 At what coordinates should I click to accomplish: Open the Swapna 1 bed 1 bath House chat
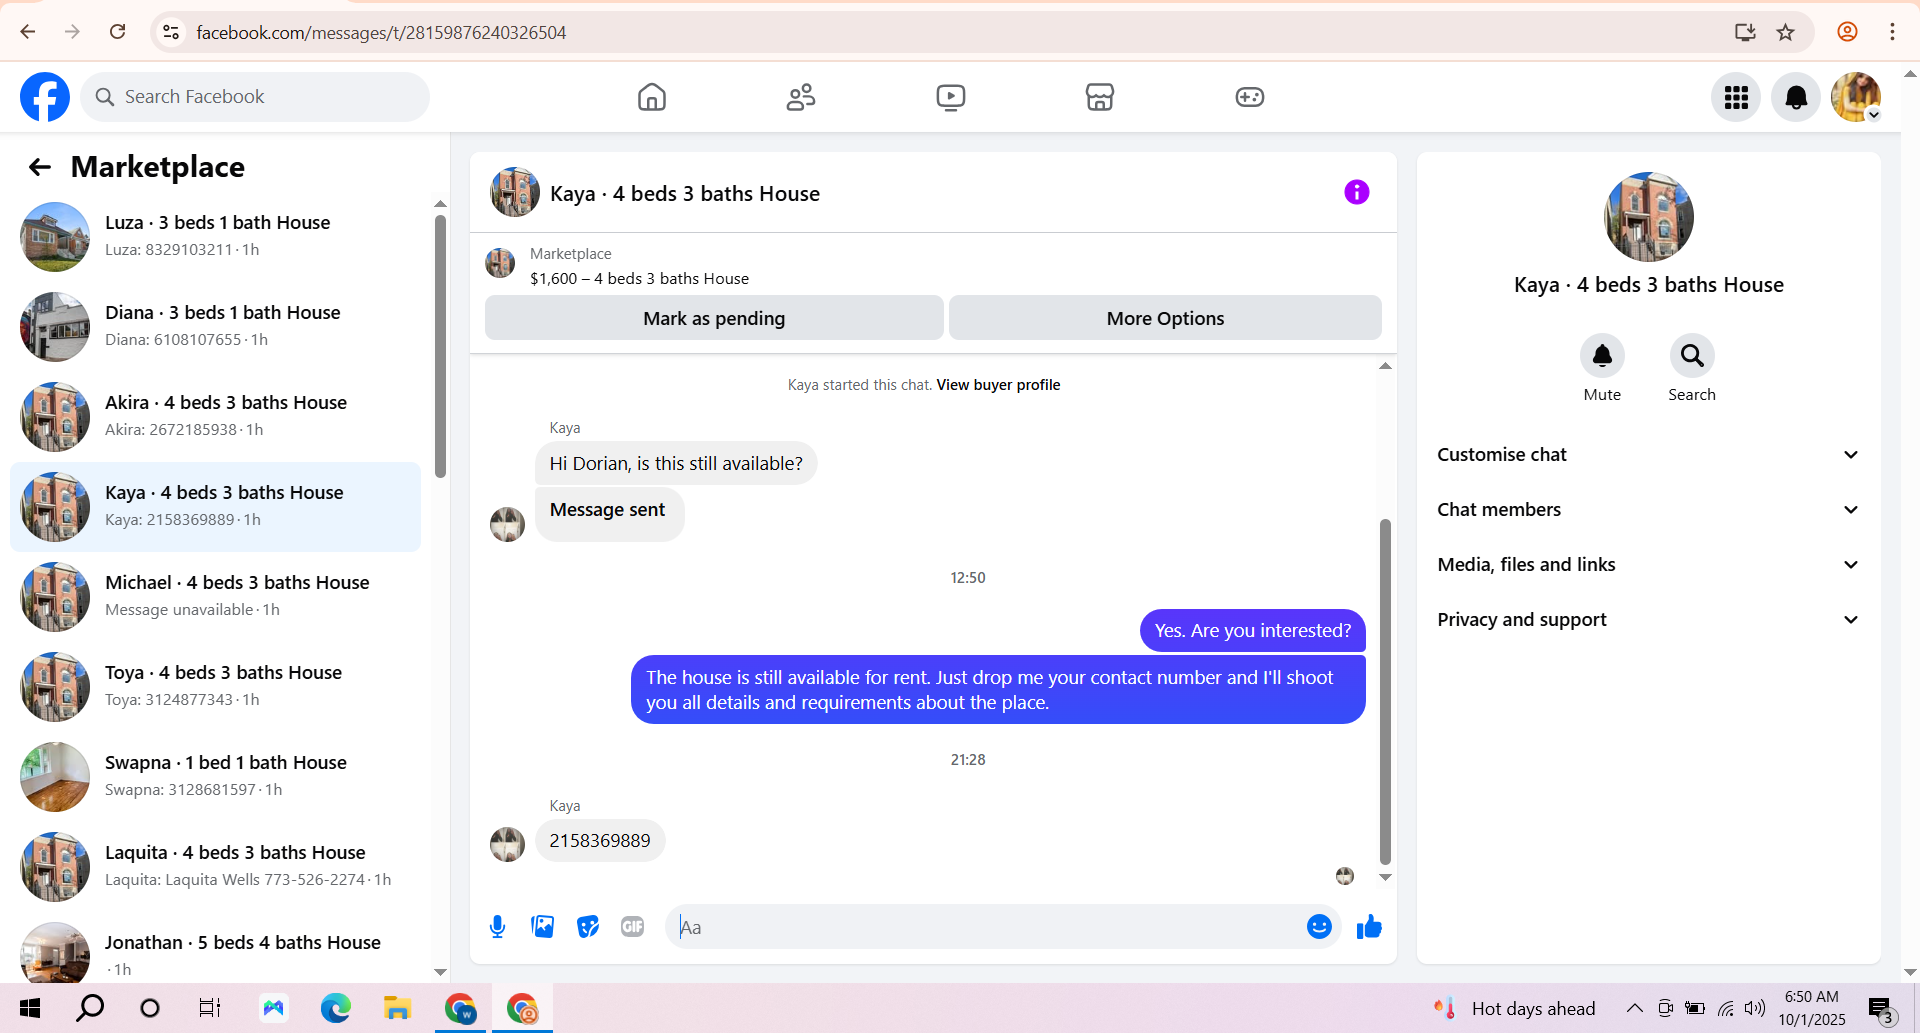[x=215, y=777]
